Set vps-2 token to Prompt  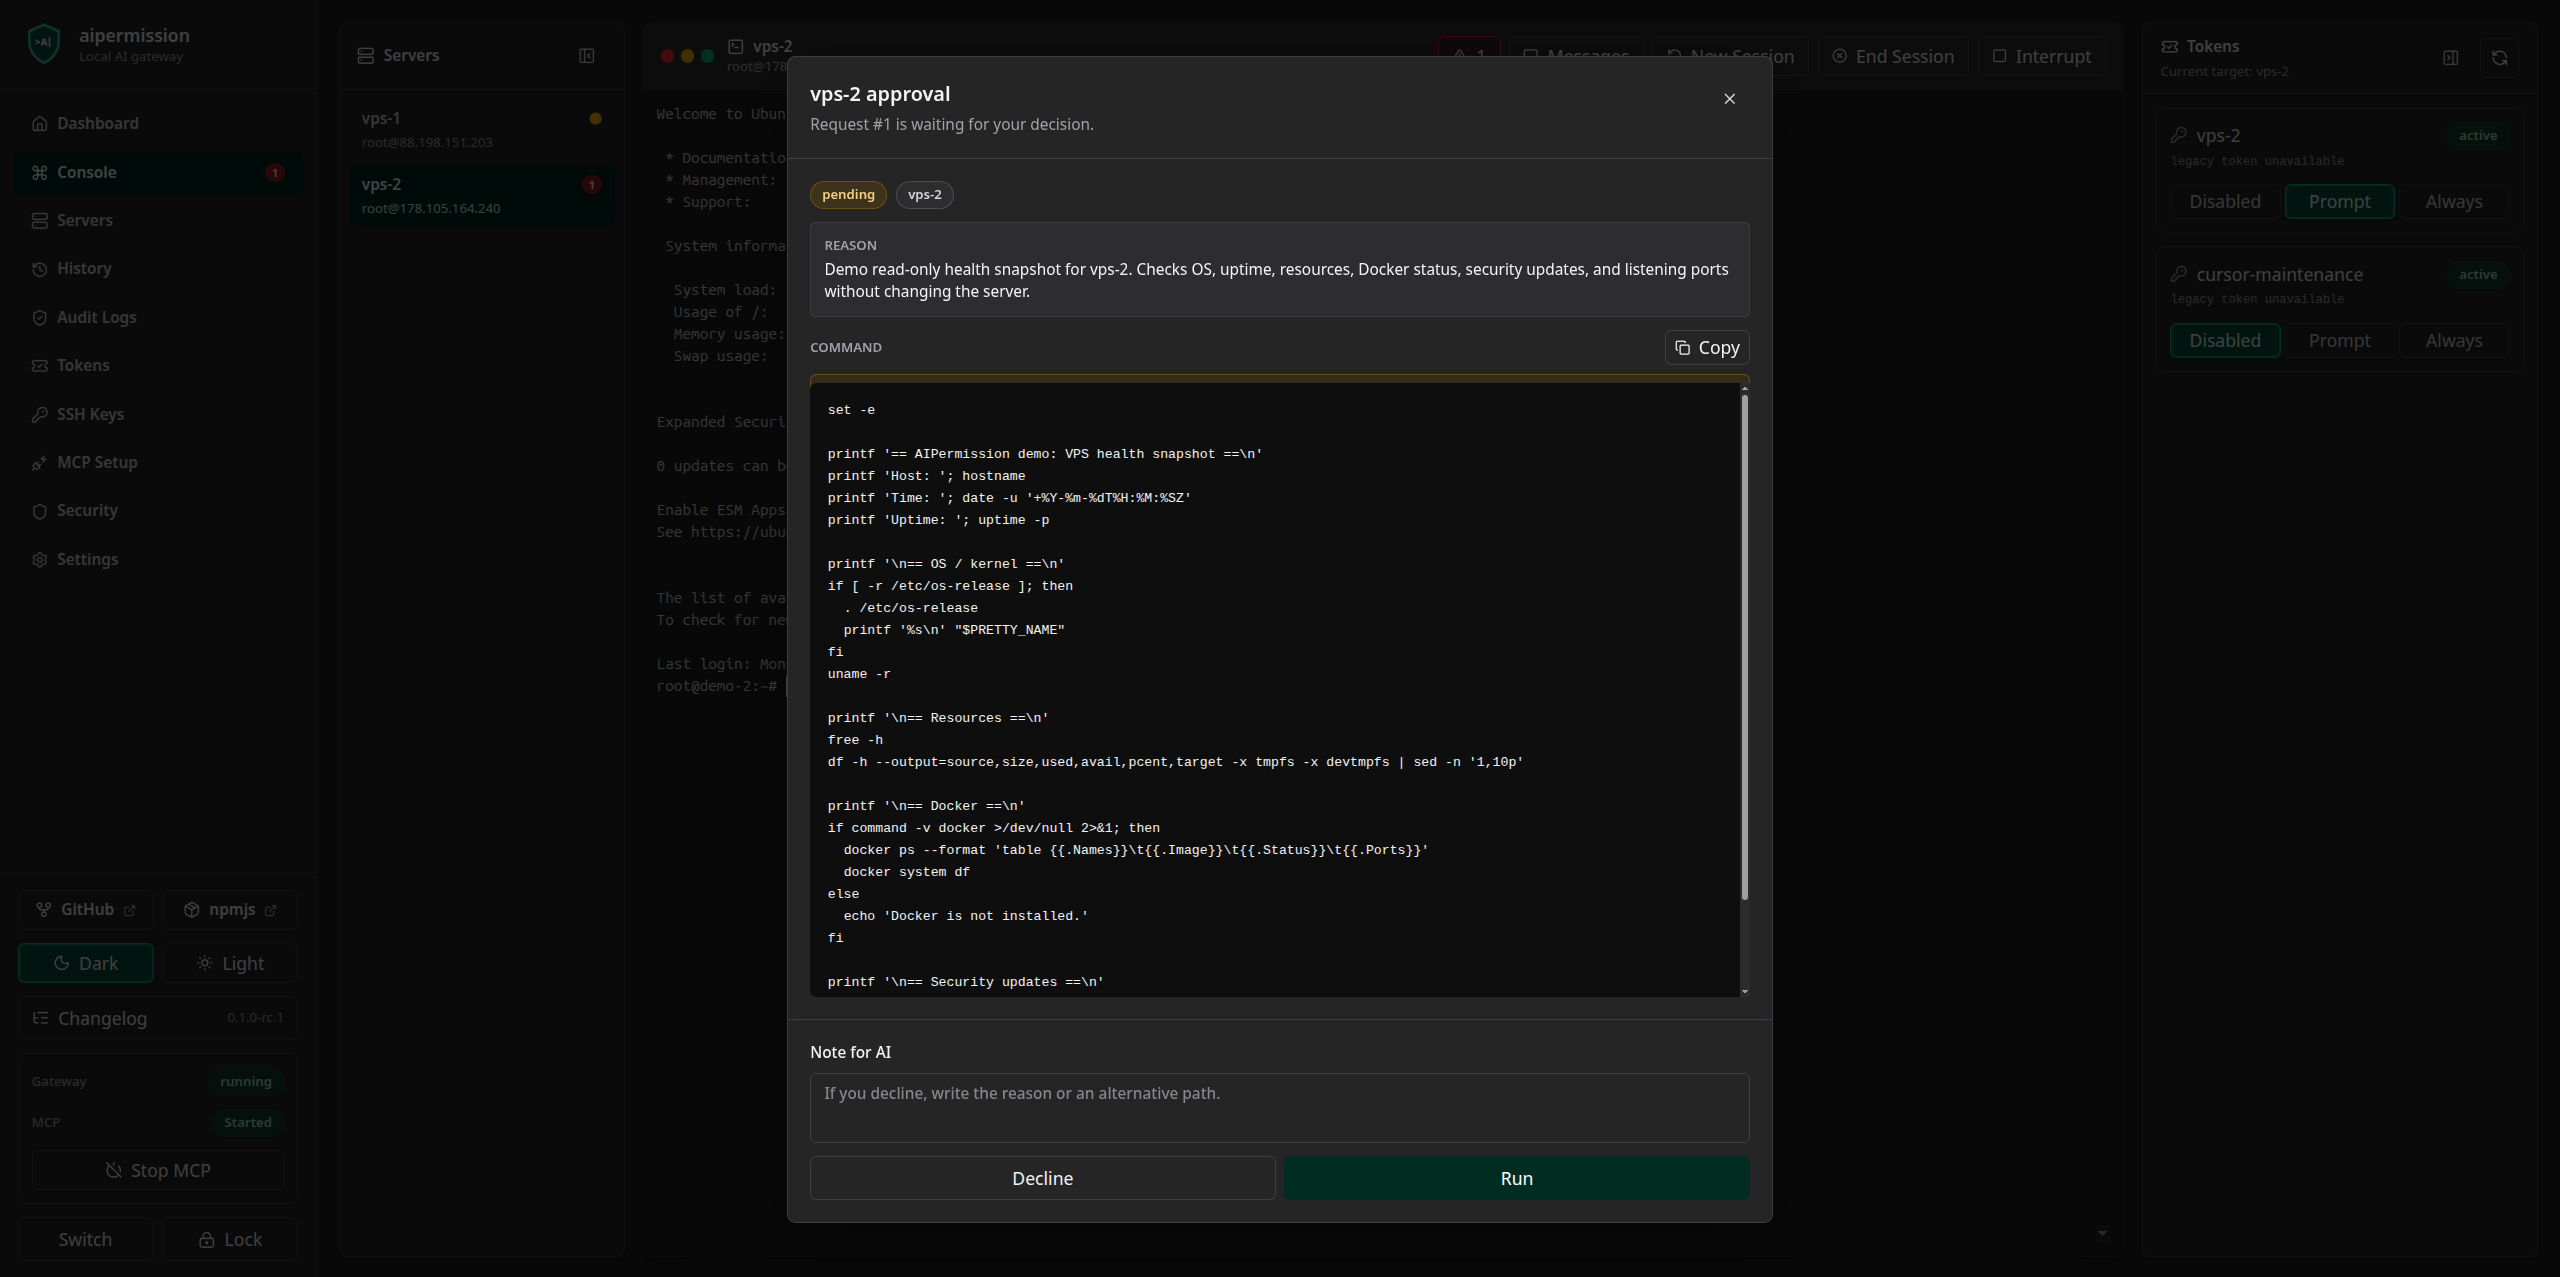[2339, 201]
